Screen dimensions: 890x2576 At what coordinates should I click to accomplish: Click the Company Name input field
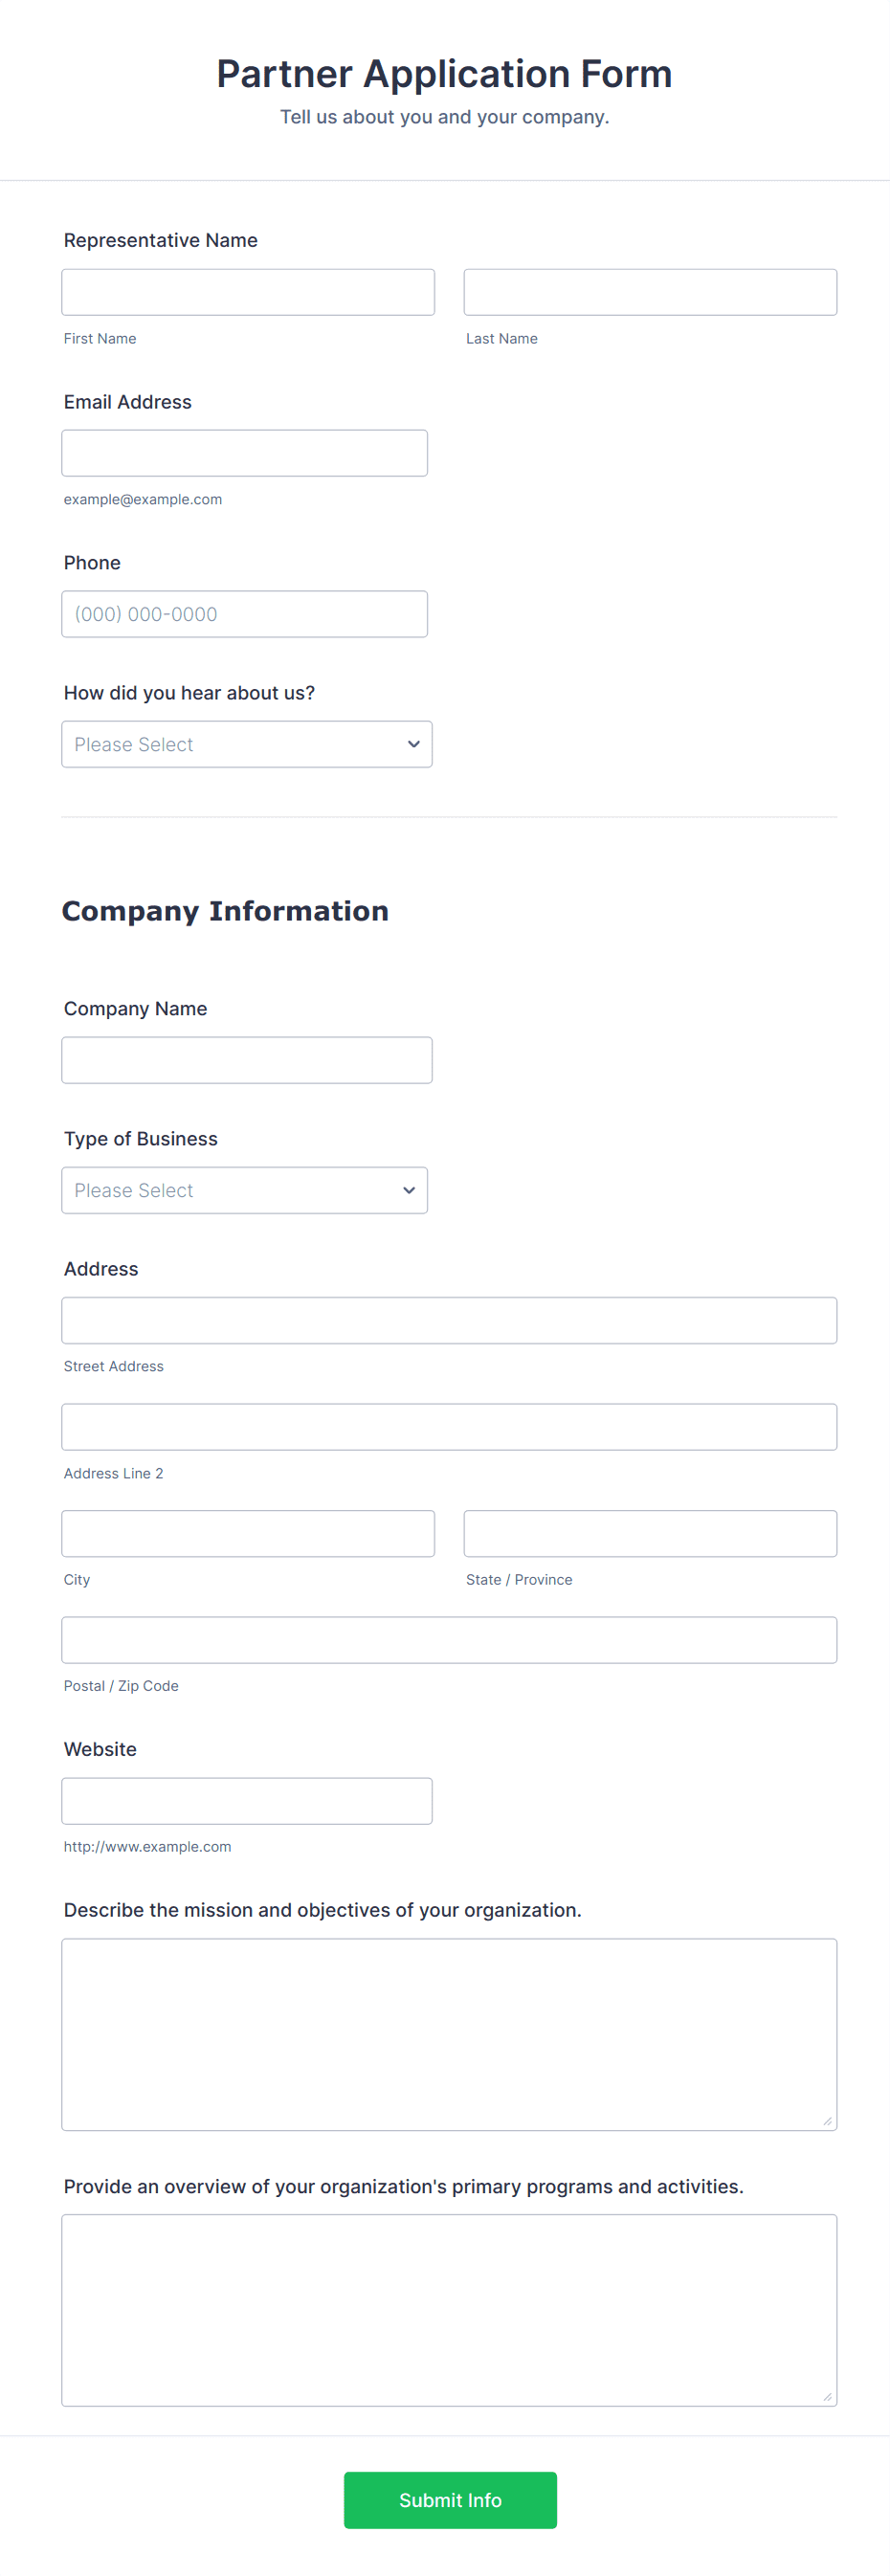click(247, 1059)
